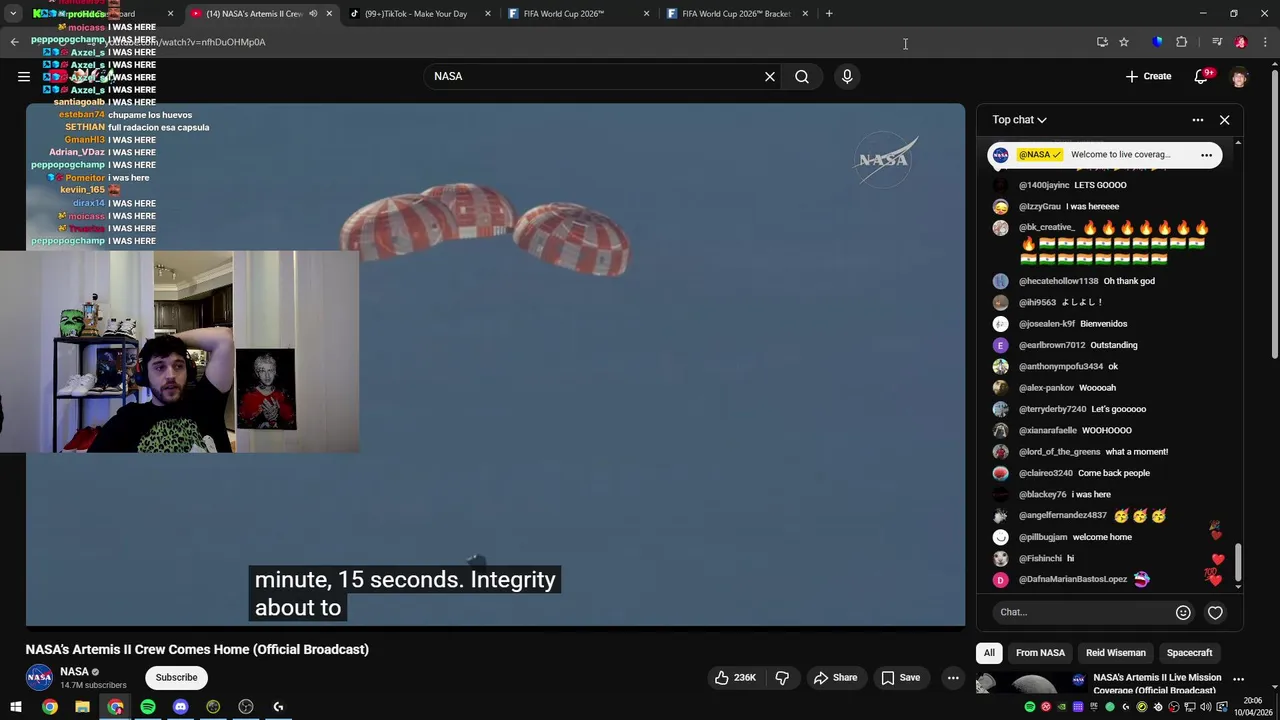Dislike the Artemis II video

(782, 678)
